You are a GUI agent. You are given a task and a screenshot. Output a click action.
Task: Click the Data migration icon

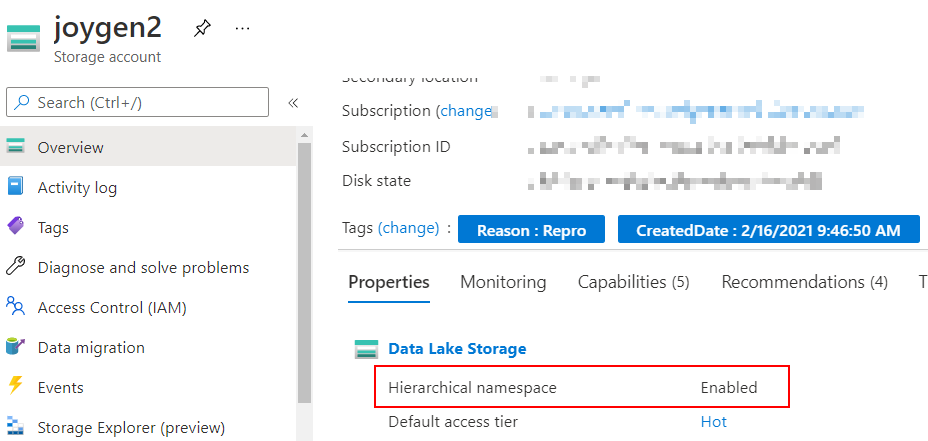[x=15, y=347]
